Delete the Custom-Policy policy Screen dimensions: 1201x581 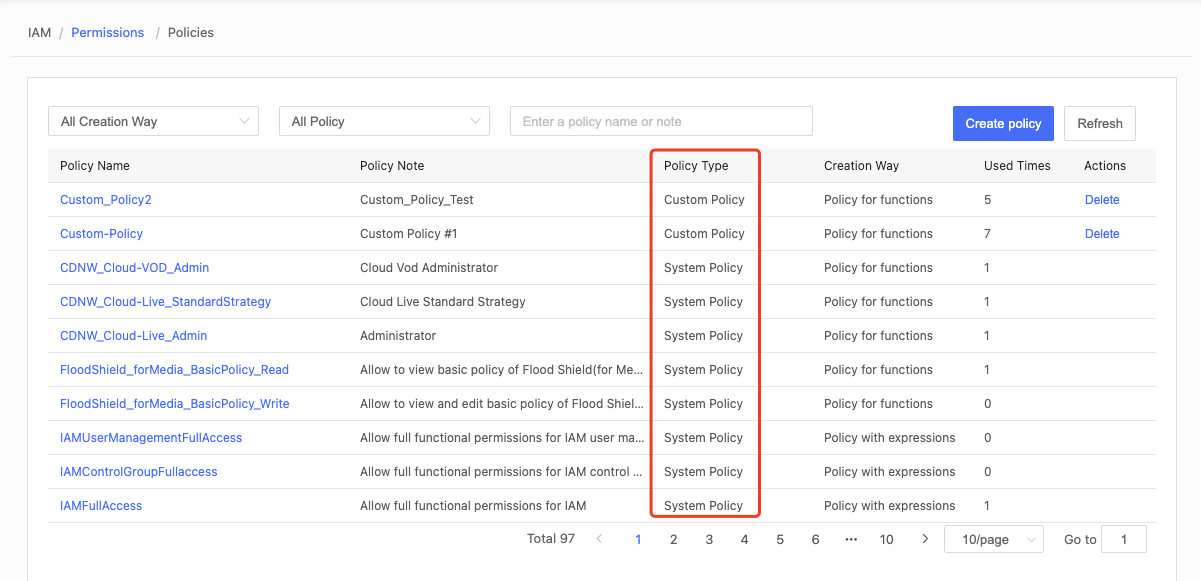point(1102,233)
